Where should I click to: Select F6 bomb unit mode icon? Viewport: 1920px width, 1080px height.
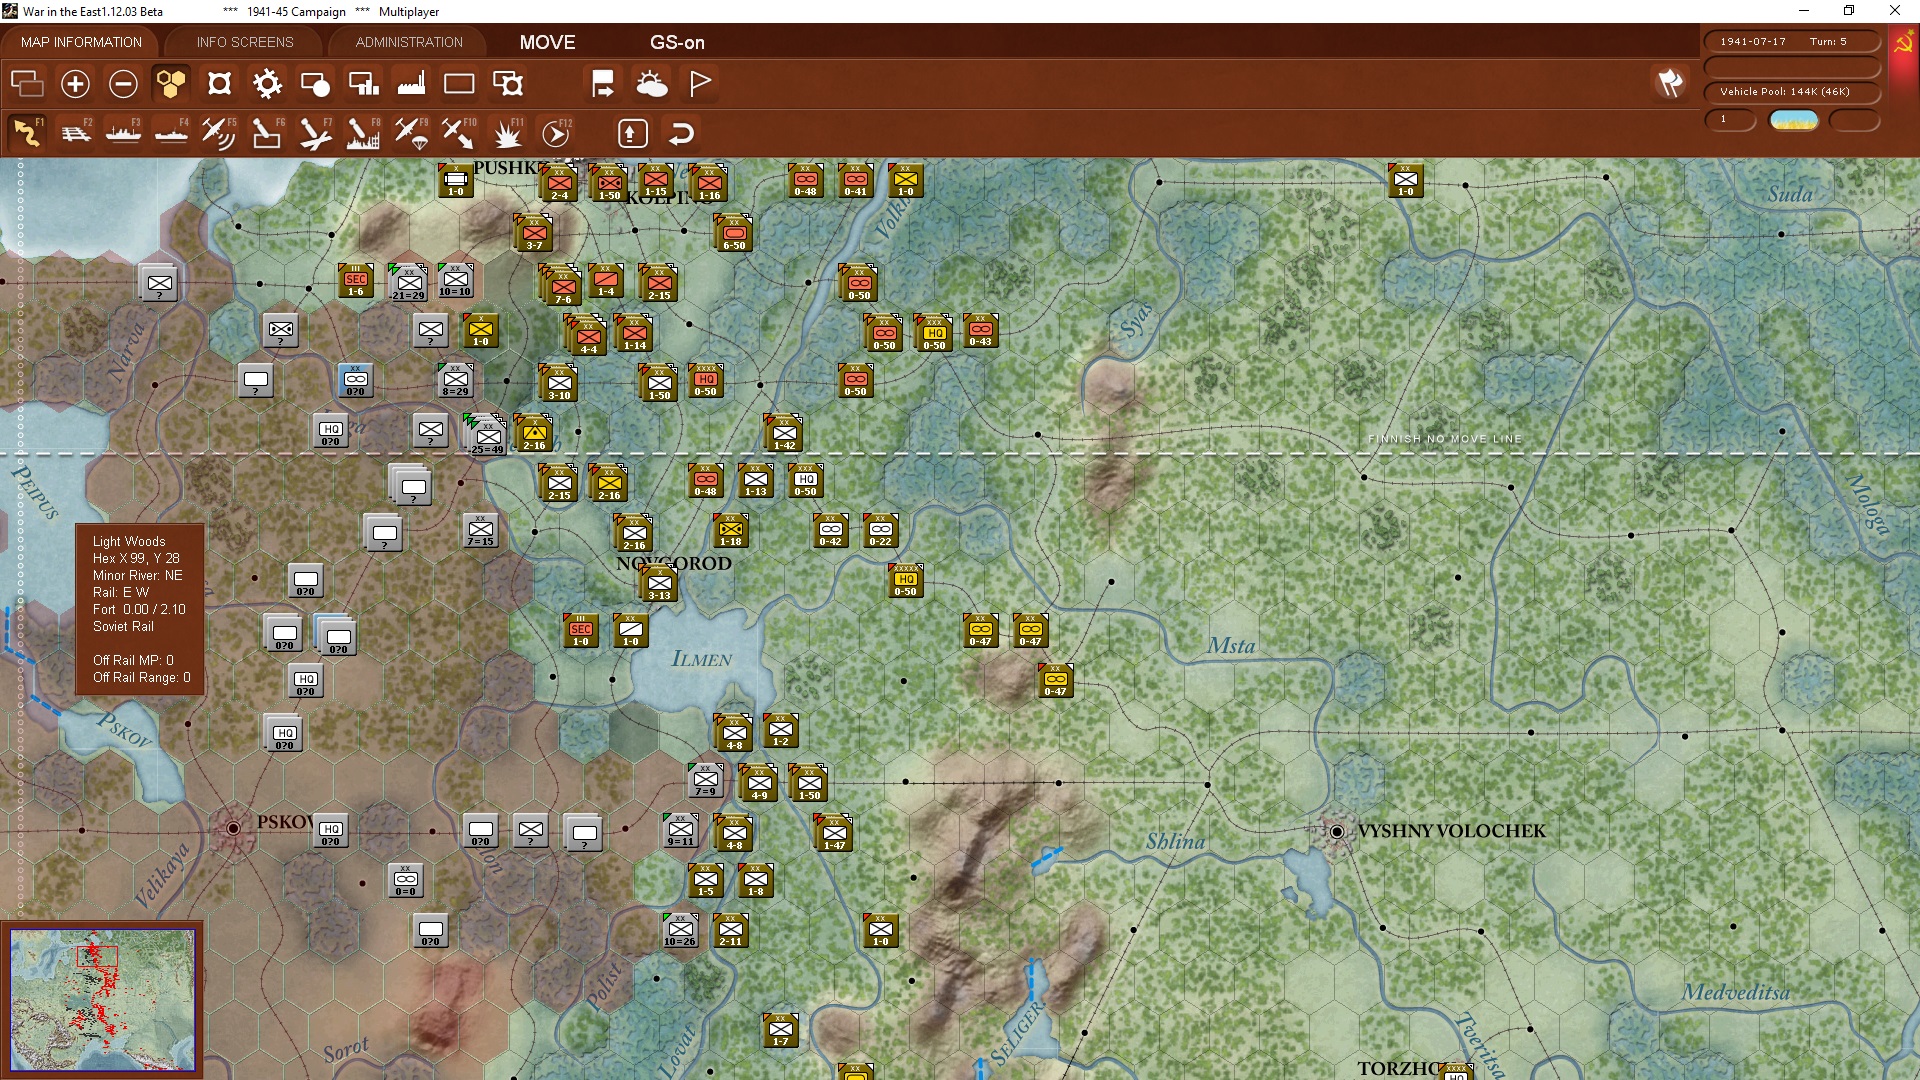pyautogui.click(x=267, y=133)
